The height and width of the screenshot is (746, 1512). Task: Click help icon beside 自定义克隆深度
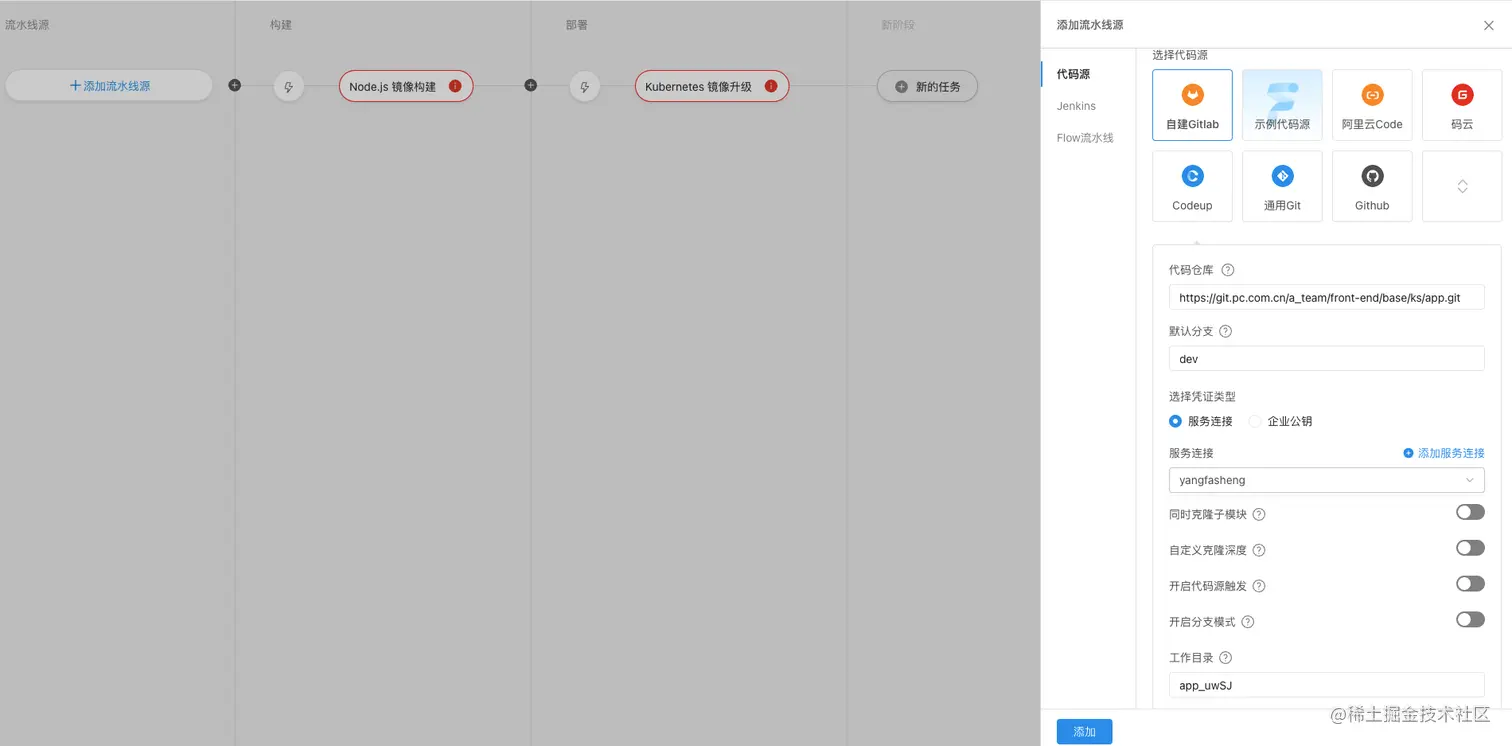point(1259,550)
